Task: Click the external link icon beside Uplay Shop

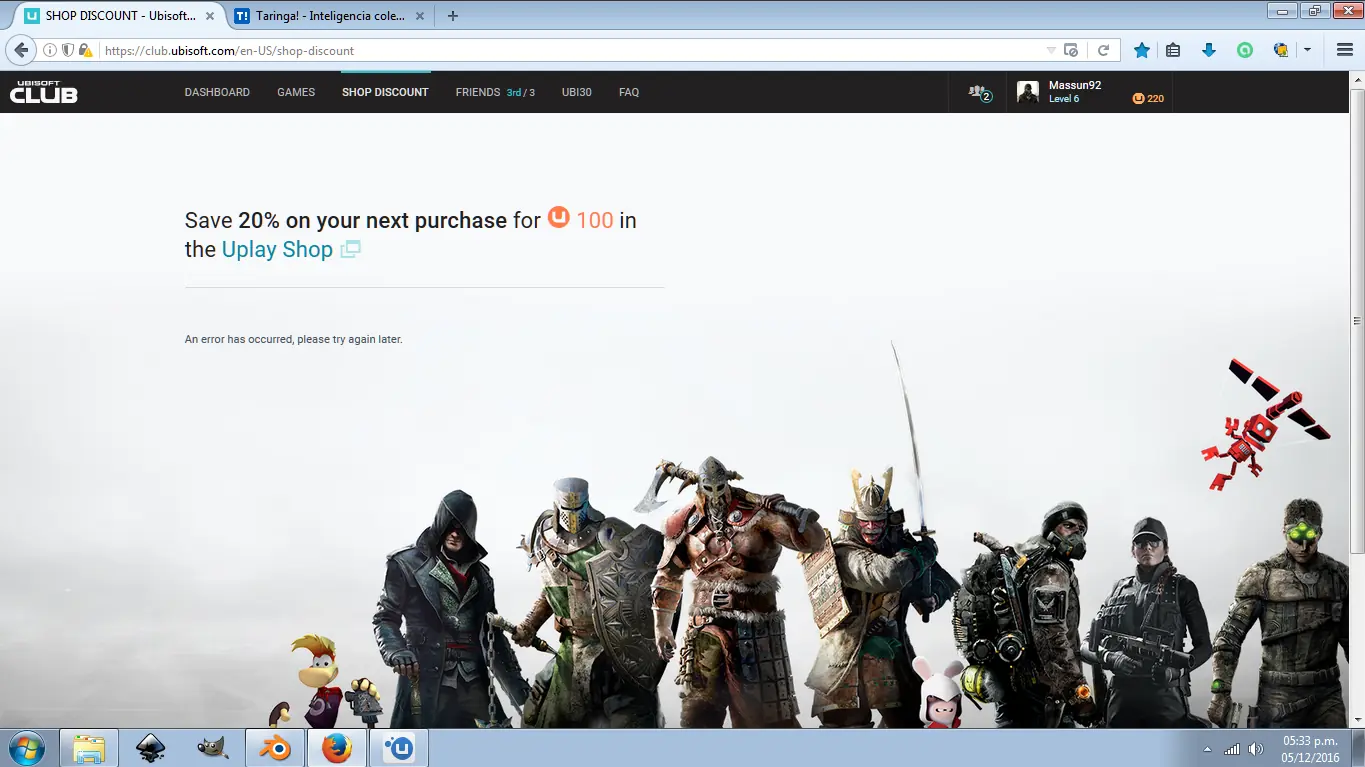Action: (350, 250)
